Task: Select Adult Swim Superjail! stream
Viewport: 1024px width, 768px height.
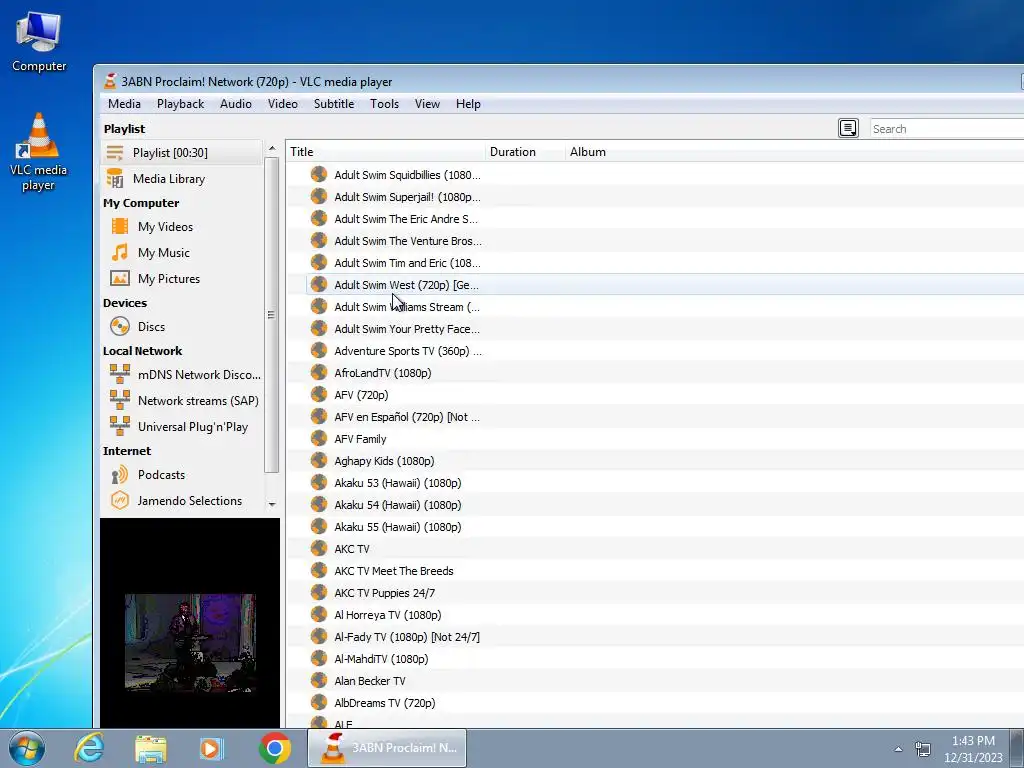Action: click(x=407, y=197)
